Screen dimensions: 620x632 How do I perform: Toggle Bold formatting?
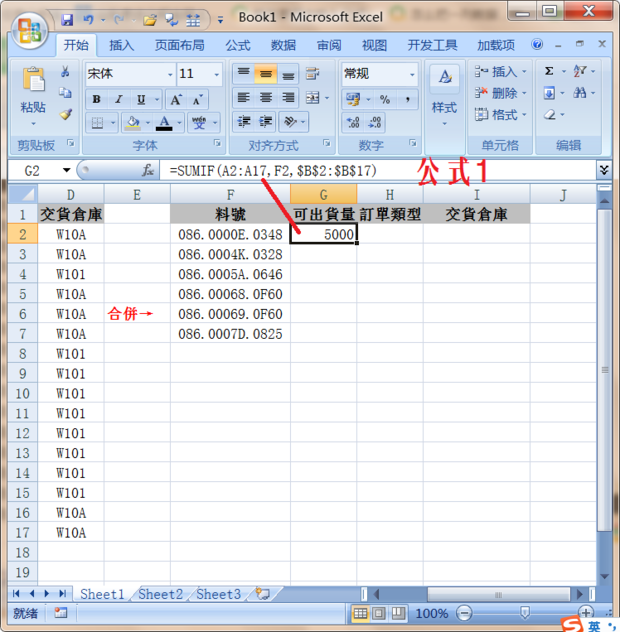(x=96, y=99)
